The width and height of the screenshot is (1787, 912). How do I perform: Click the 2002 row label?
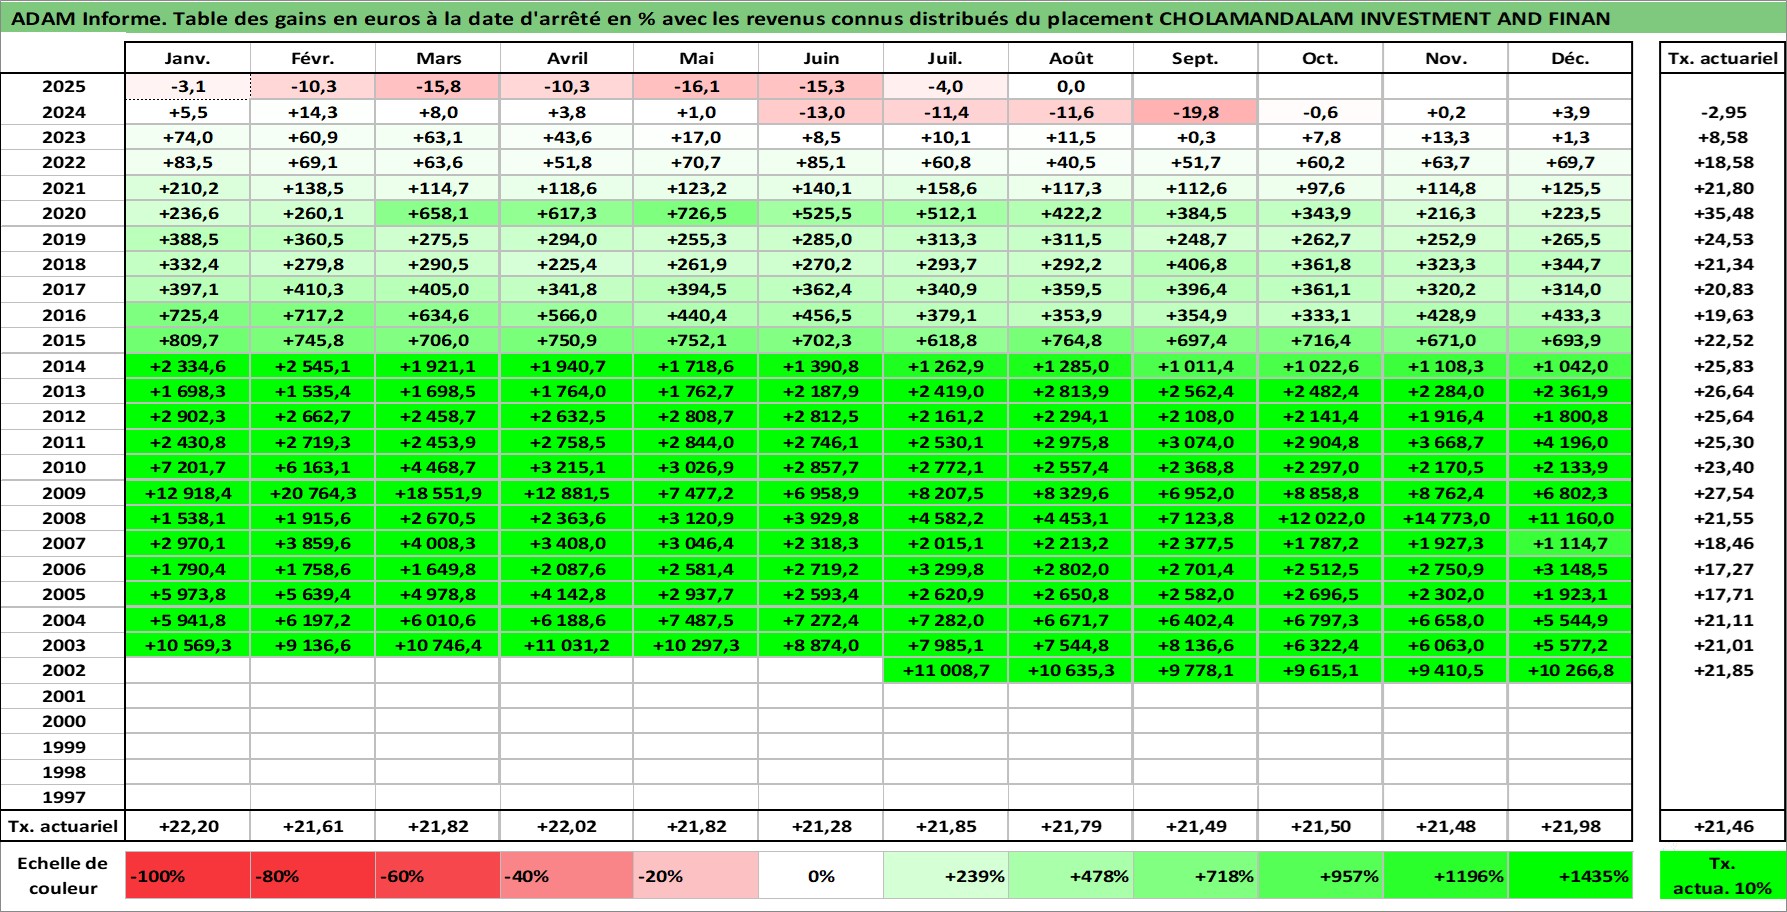[x=63, y=670]
